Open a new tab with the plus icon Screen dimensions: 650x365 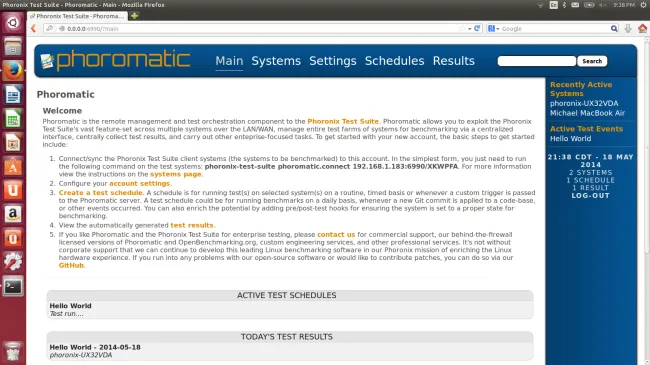pos(134,16)
